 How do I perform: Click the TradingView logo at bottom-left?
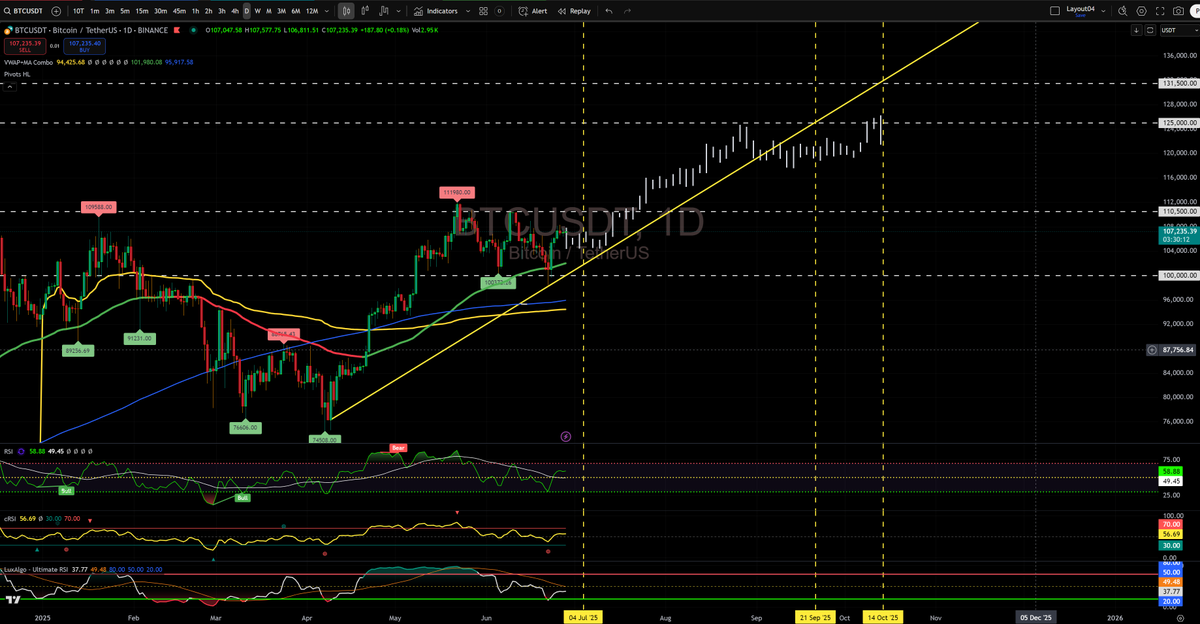click(x=12, y=600)
